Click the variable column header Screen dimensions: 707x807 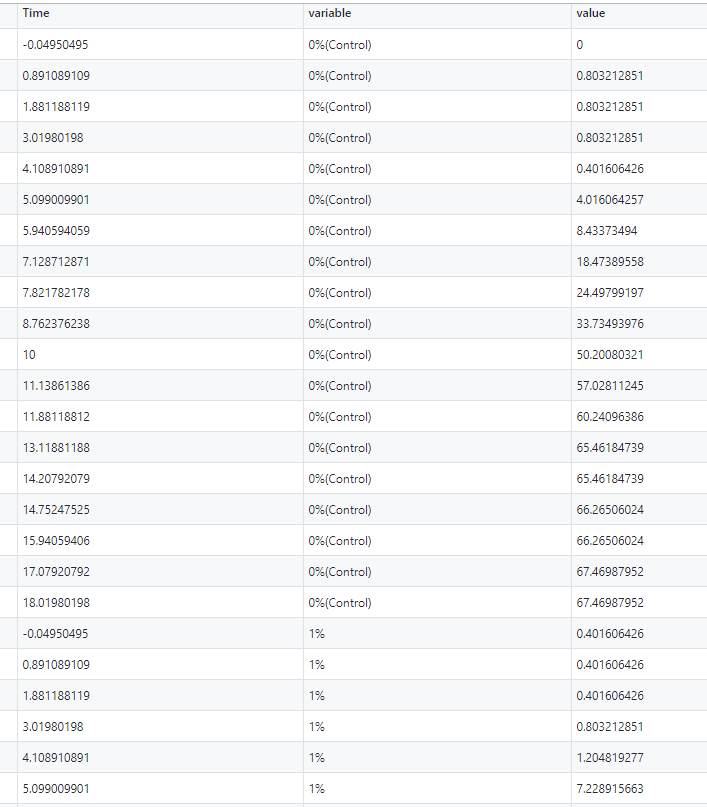click(329, 13)
